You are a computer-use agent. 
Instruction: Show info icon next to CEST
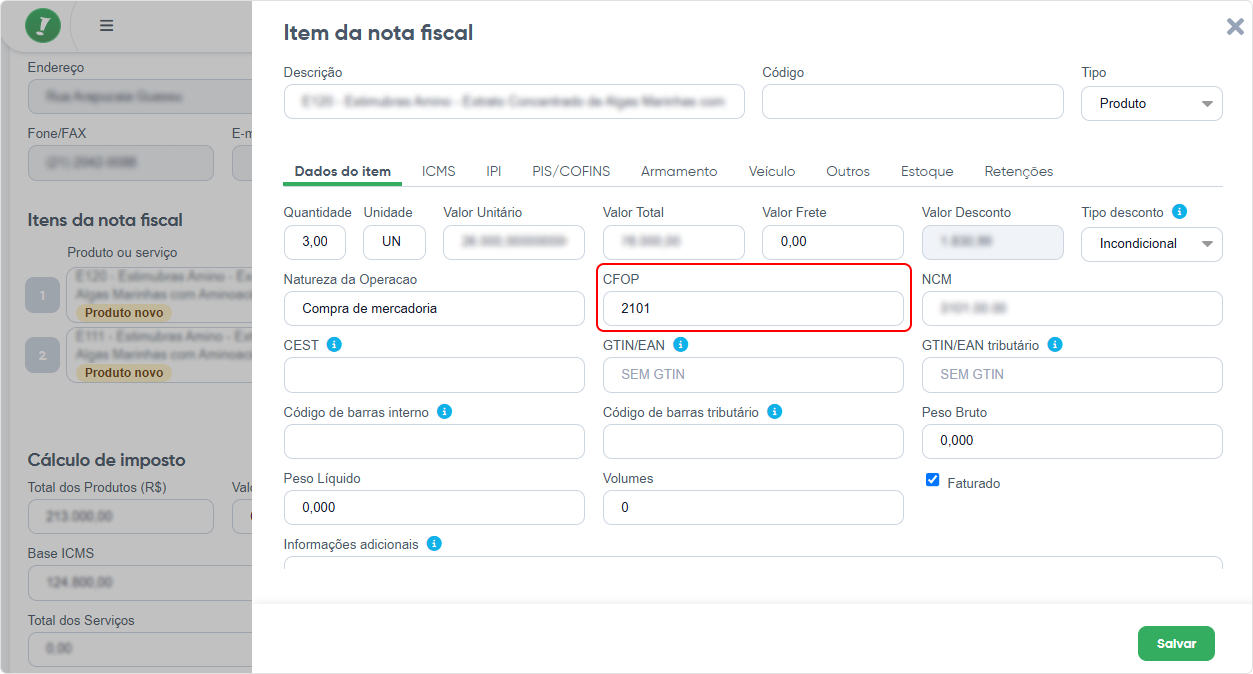tap(334, 345)
